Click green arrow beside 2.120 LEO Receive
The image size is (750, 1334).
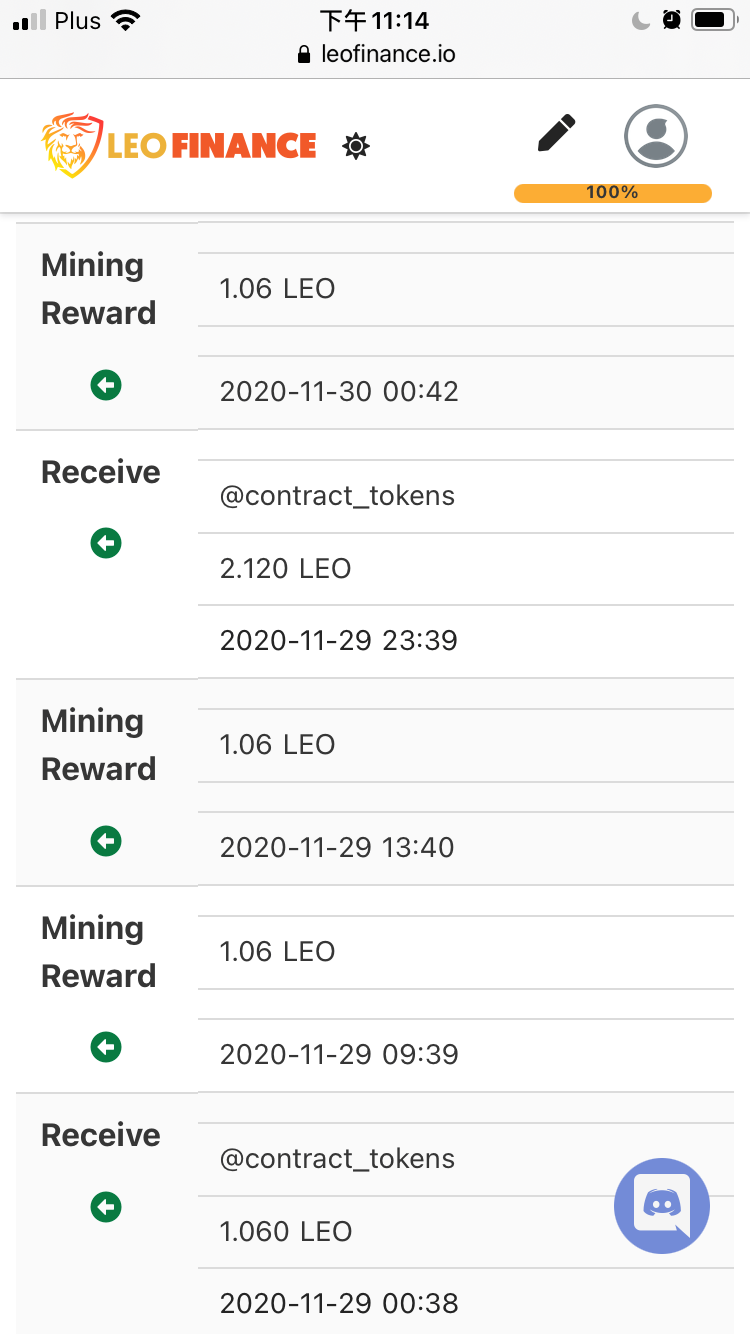(106, 543)
